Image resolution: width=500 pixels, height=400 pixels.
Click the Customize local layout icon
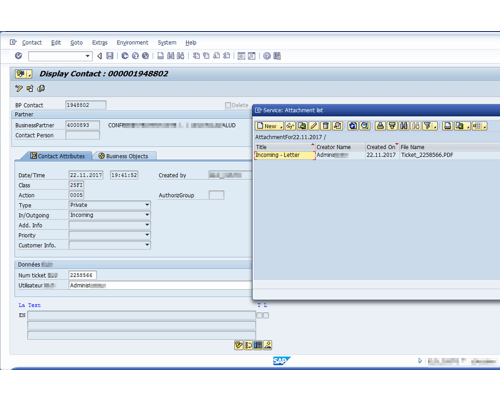point(277,56)
